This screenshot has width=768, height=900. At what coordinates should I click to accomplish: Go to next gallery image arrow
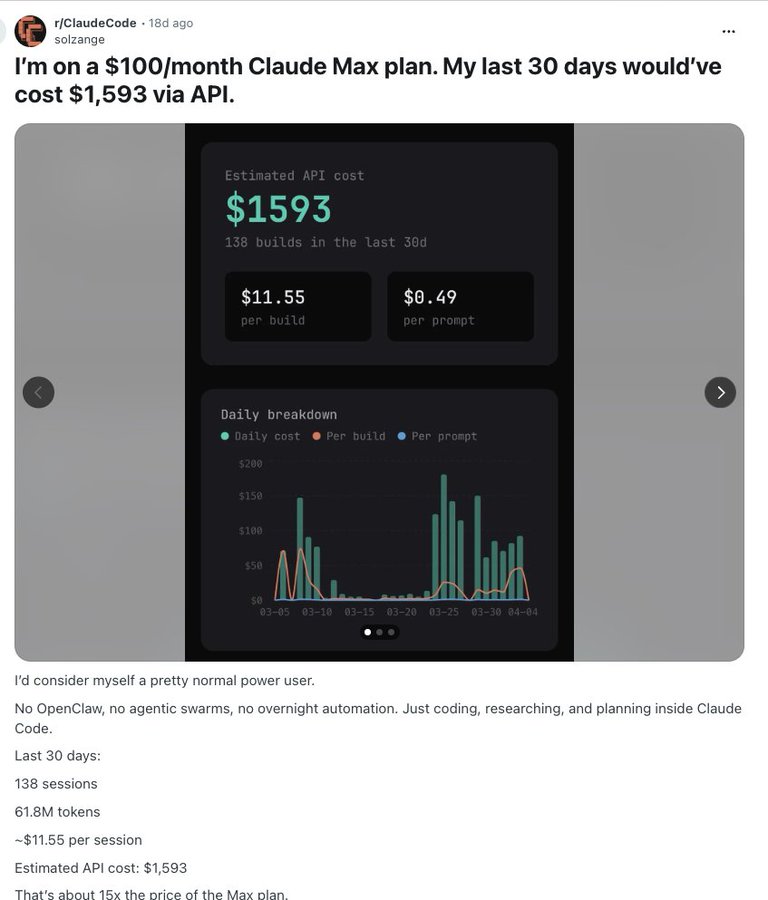click(x=720, y=393)
